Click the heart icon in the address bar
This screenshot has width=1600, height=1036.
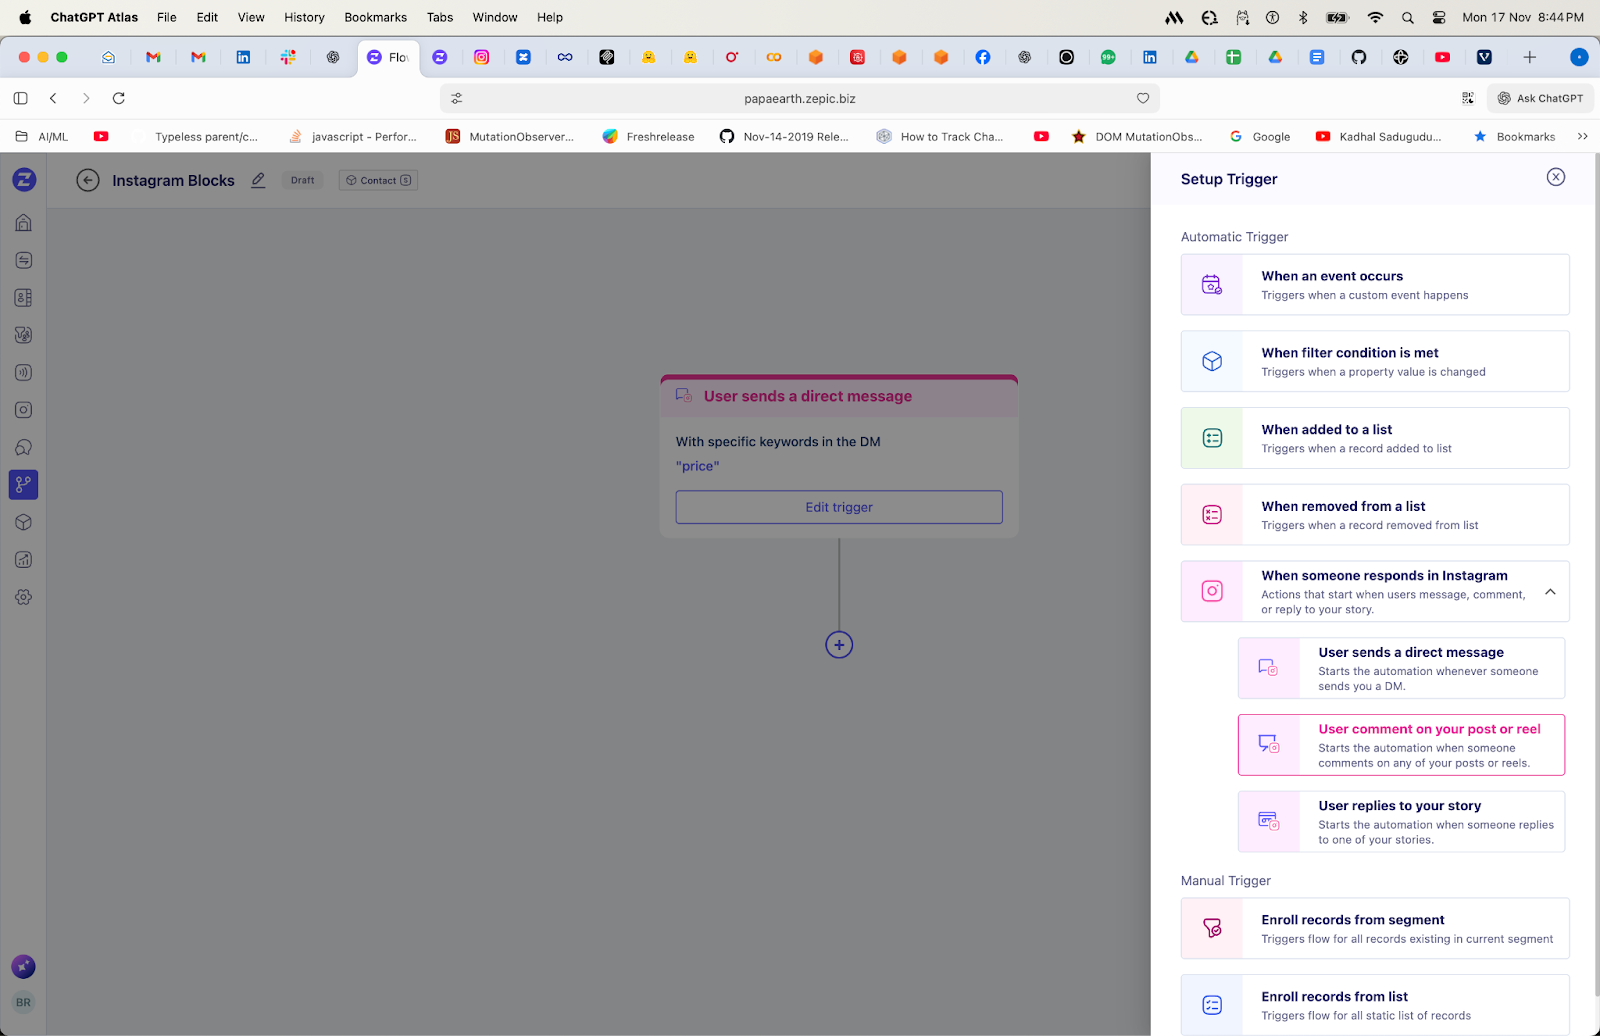(1143, 98)
